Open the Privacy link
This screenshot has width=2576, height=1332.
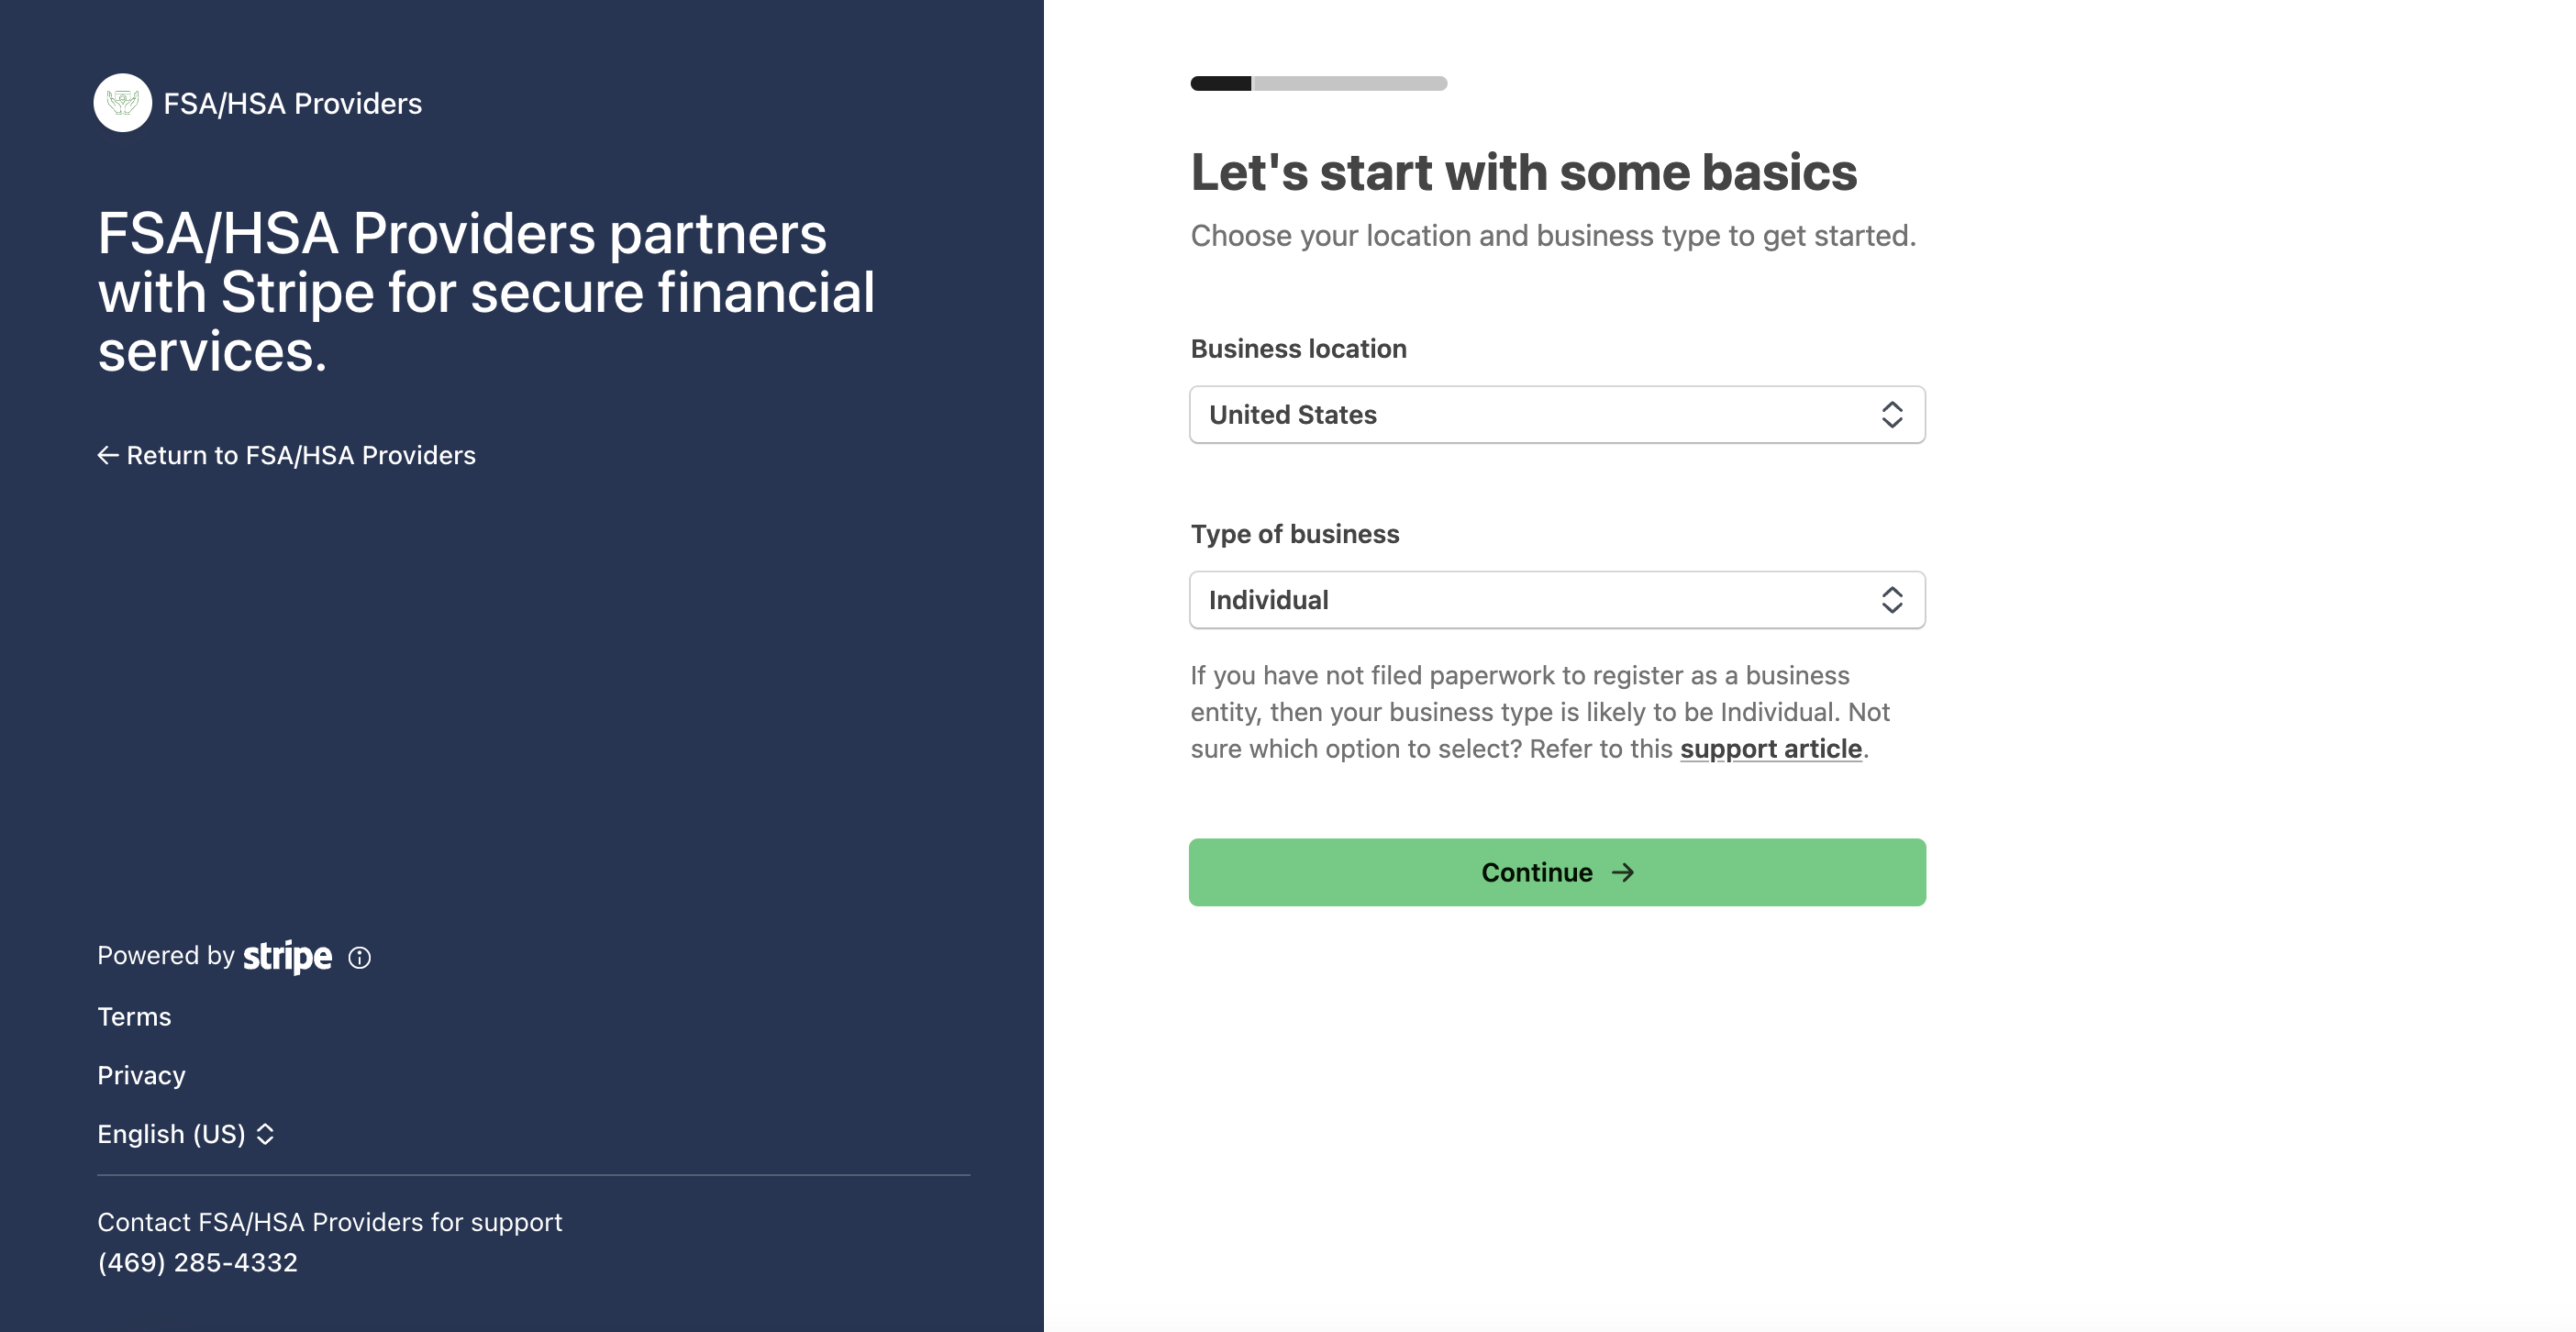click(x=141, y=1076)
